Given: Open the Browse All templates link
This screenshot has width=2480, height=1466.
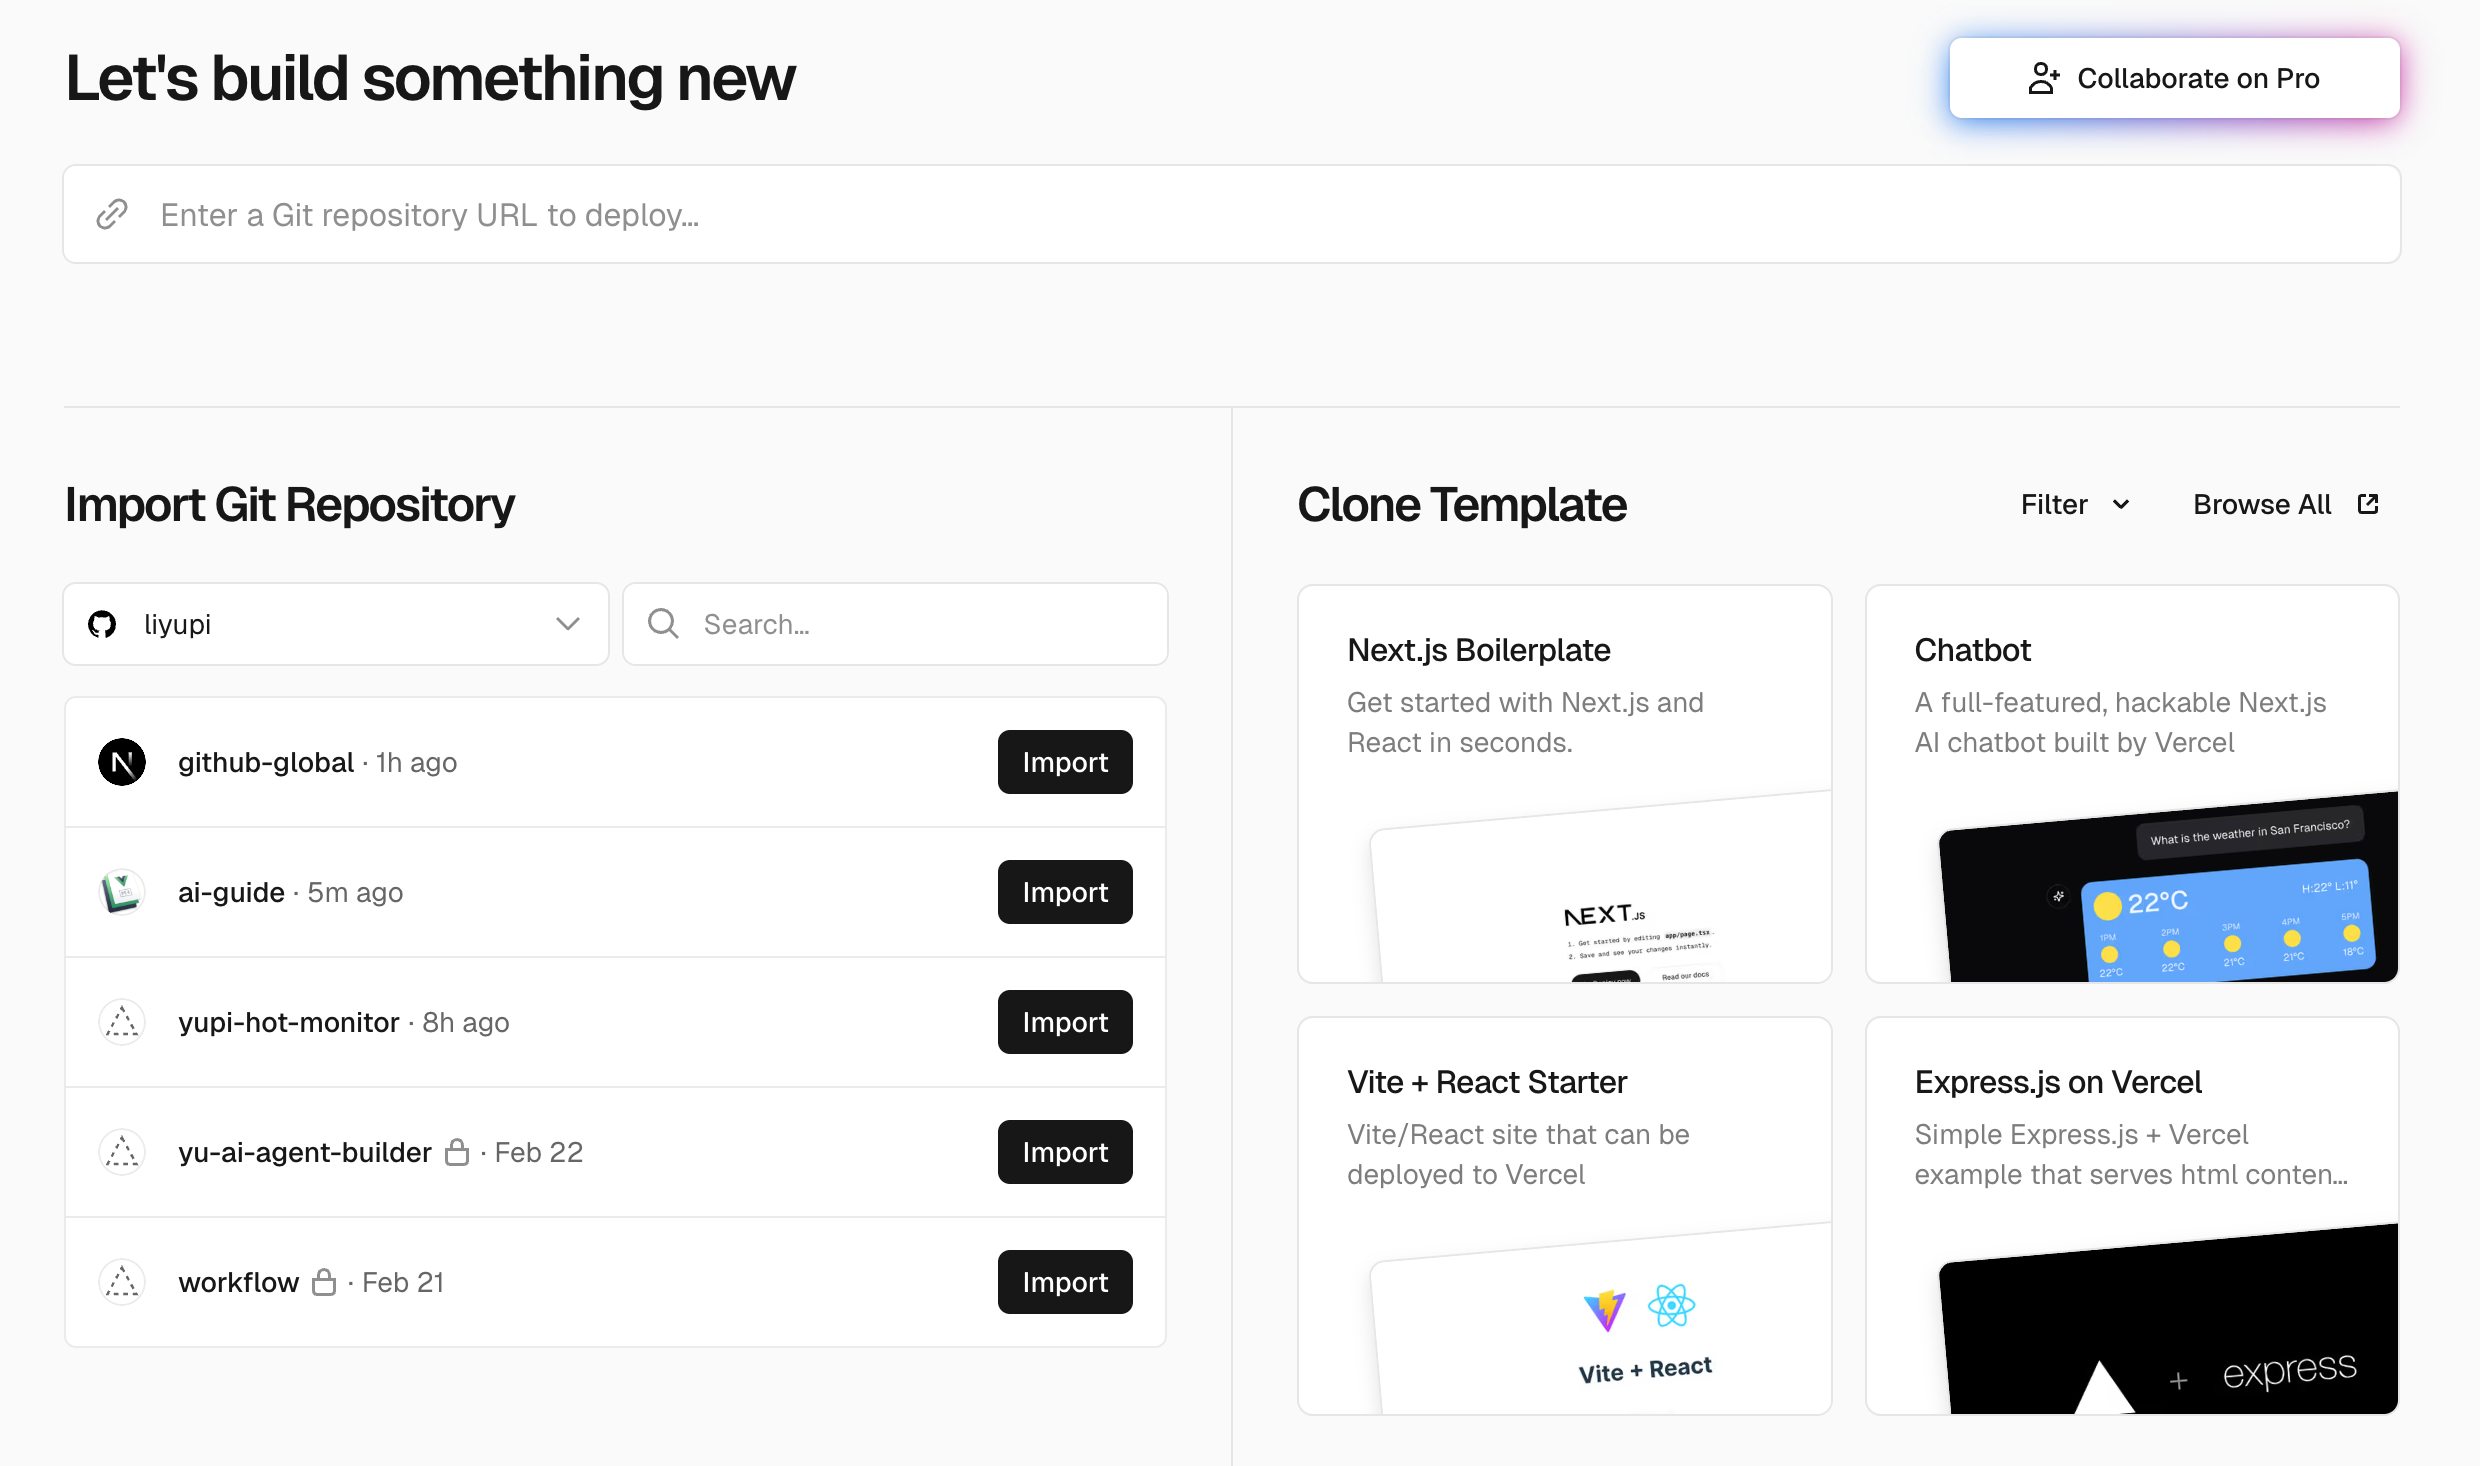Looking at the screenshot, I should [x=2262, y=504].
